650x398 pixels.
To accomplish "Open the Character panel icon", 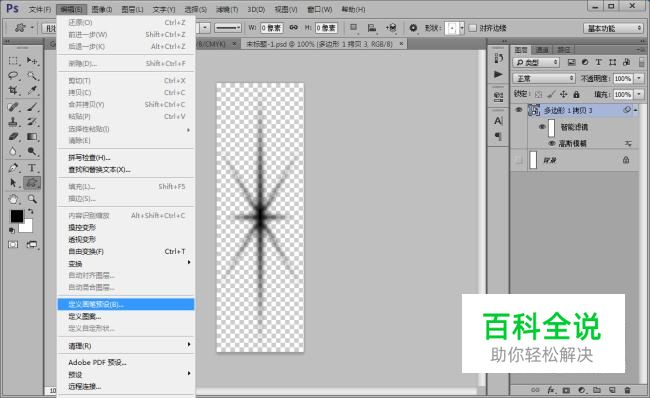I will [x=498, y=121].
